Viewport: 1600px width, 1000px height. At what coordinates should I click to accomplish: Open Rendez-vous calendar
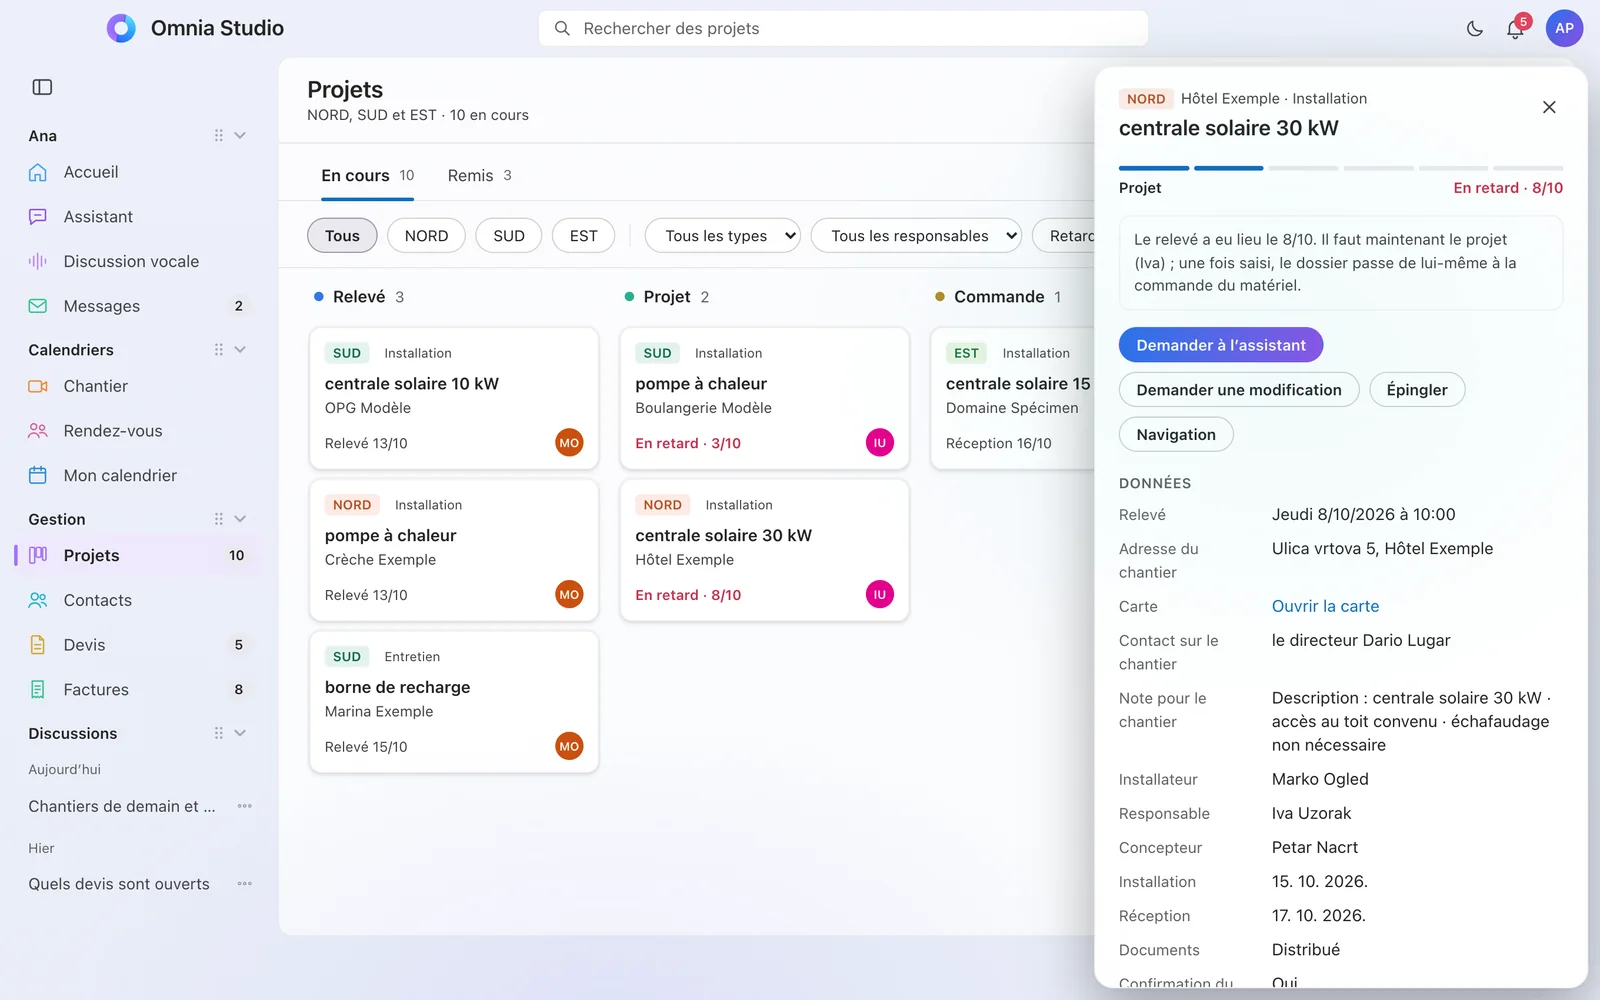coord(137,431)
